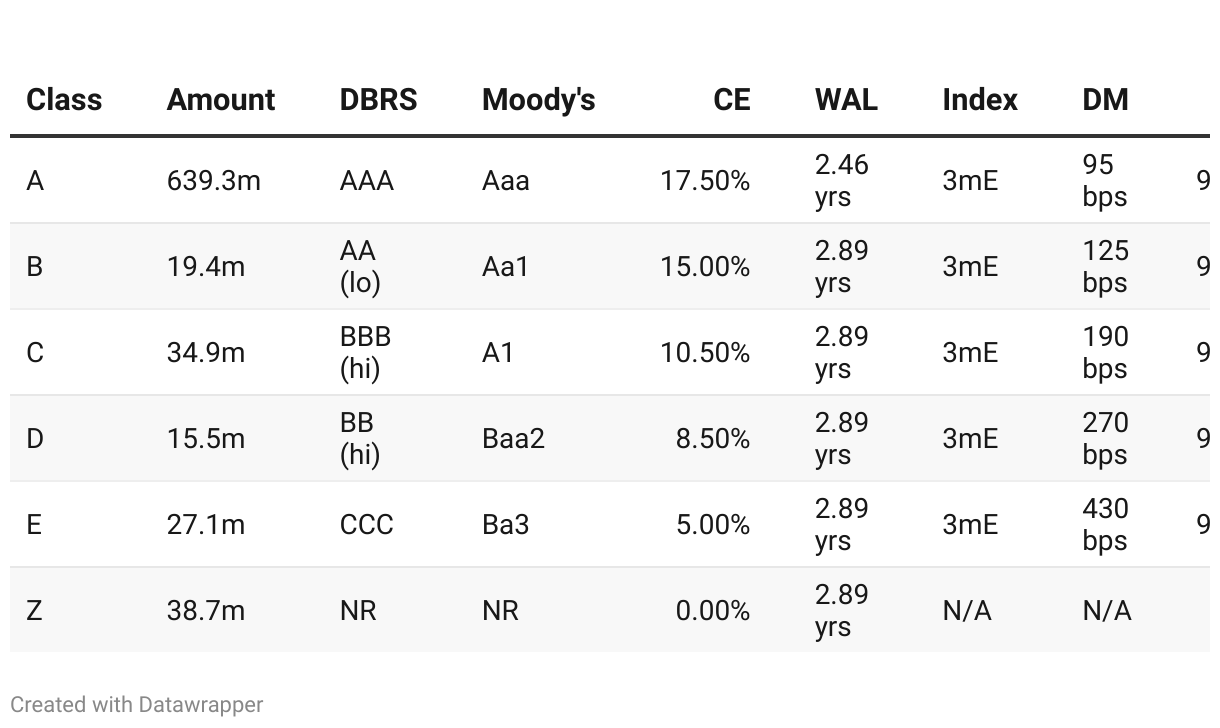This screenshot has width=1220, height=728.
Task: Click the Class column header
Action: (x=64, y=100)
